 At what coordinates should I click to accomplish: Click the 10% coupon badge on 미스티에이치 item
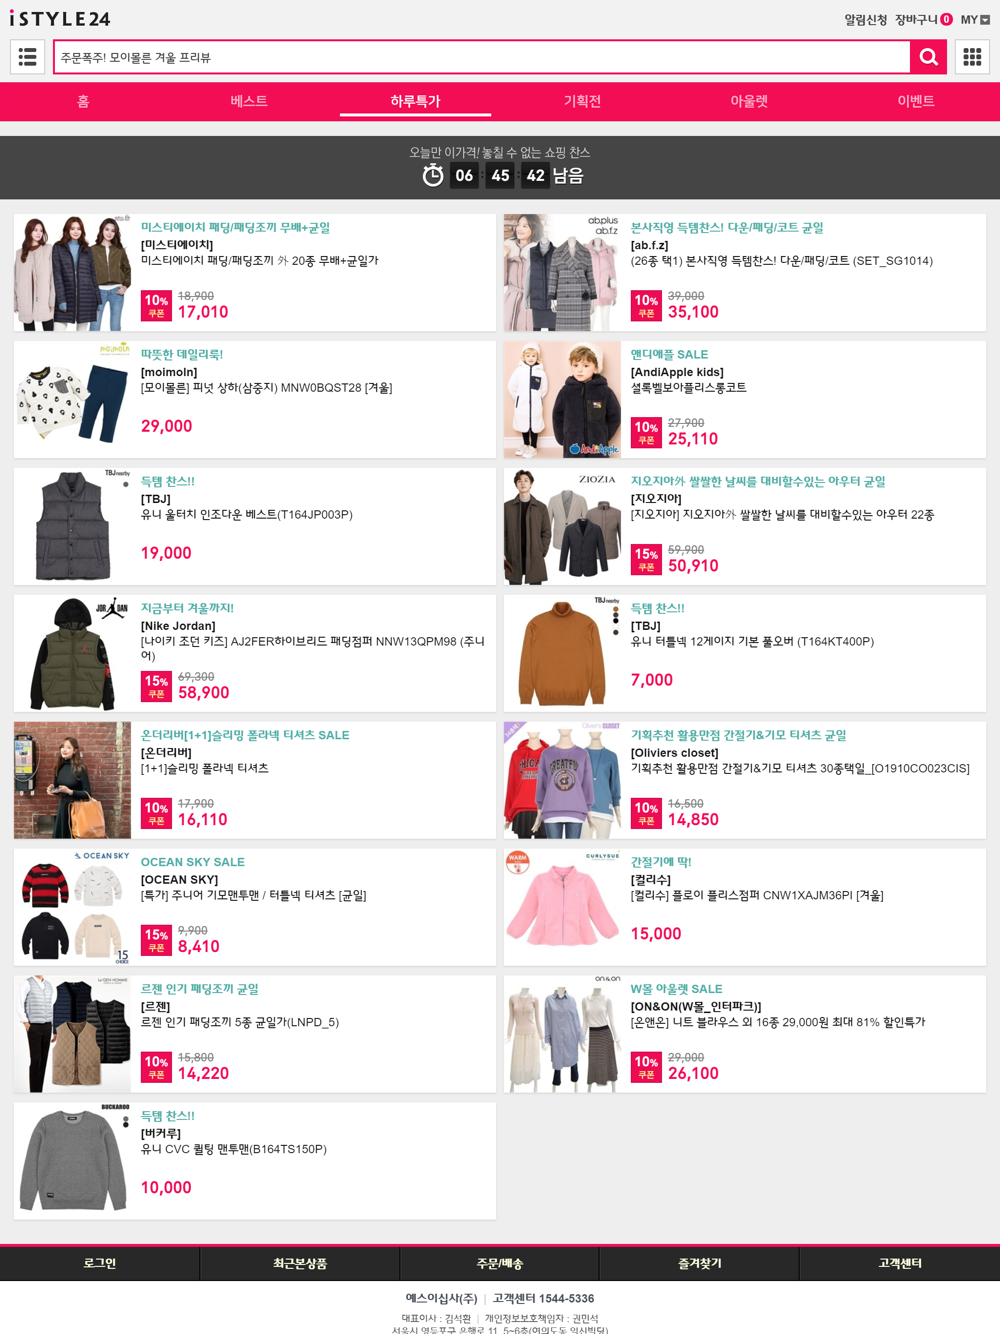(x=156, y=306)
